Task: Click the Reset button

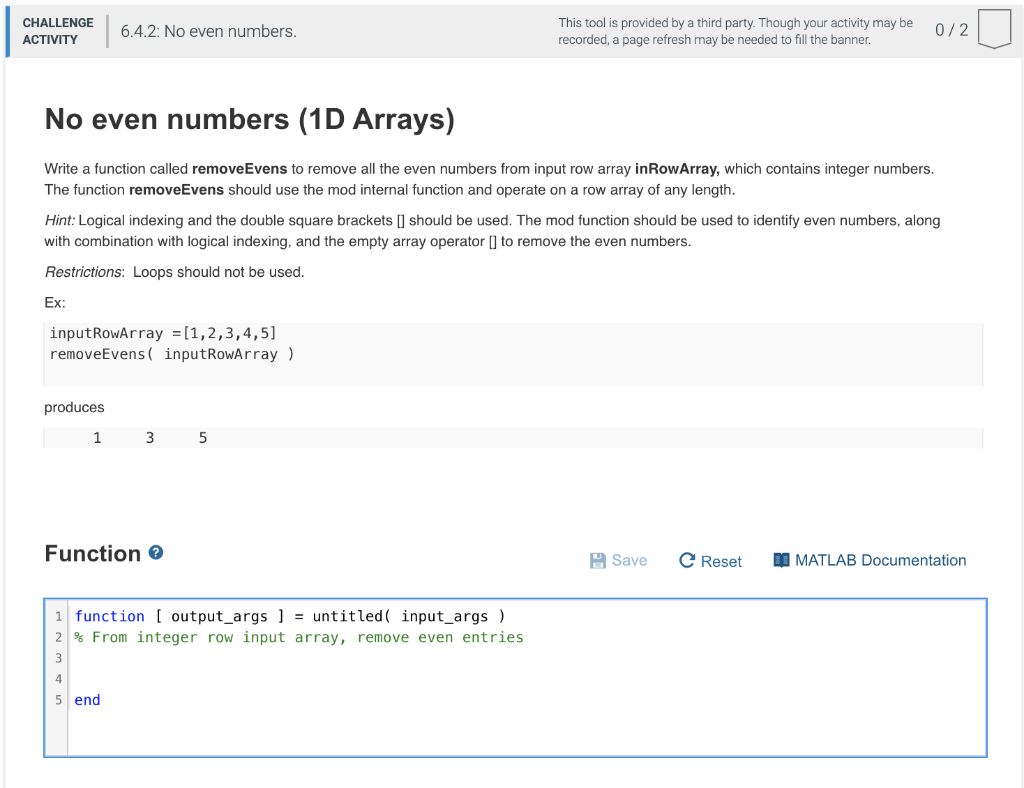Action: click(x=710, y=561)
